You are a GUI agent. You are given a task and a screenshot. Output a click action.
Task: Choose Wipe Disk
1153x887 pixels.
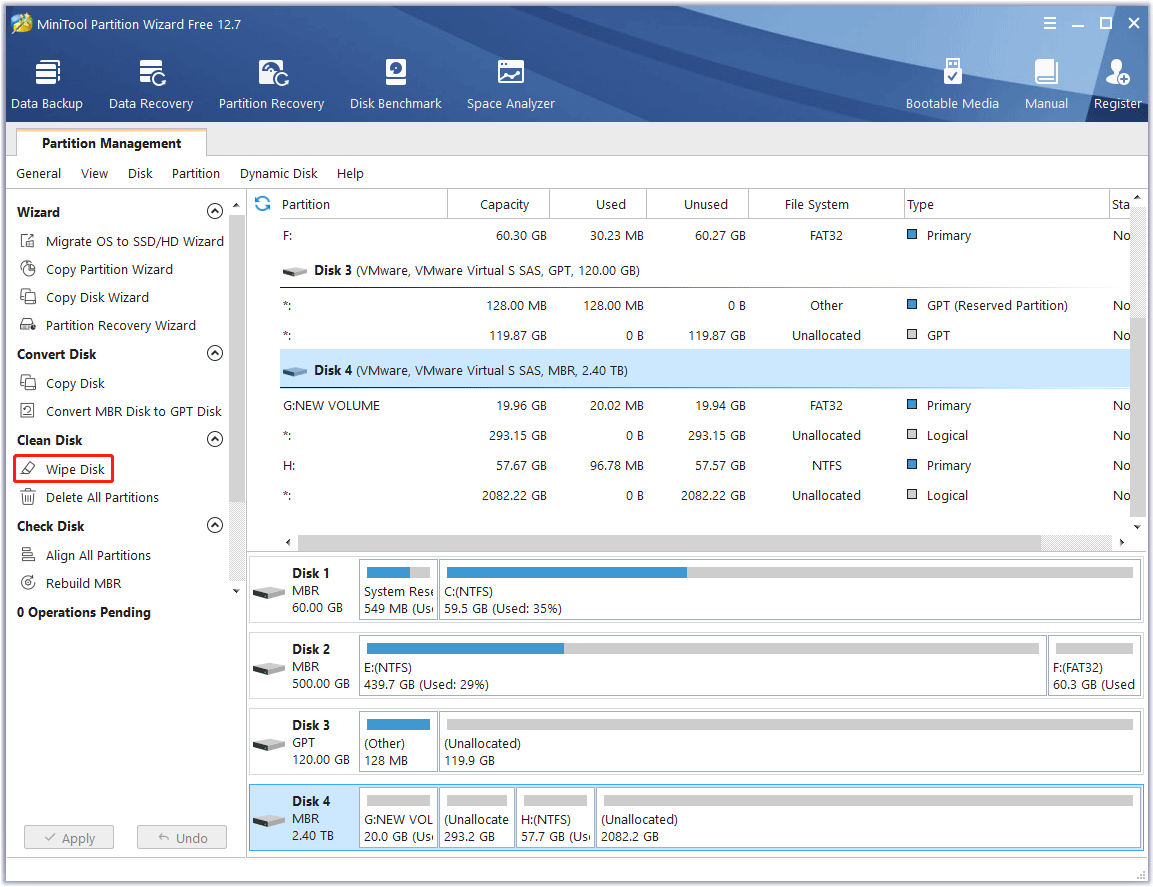63,469
